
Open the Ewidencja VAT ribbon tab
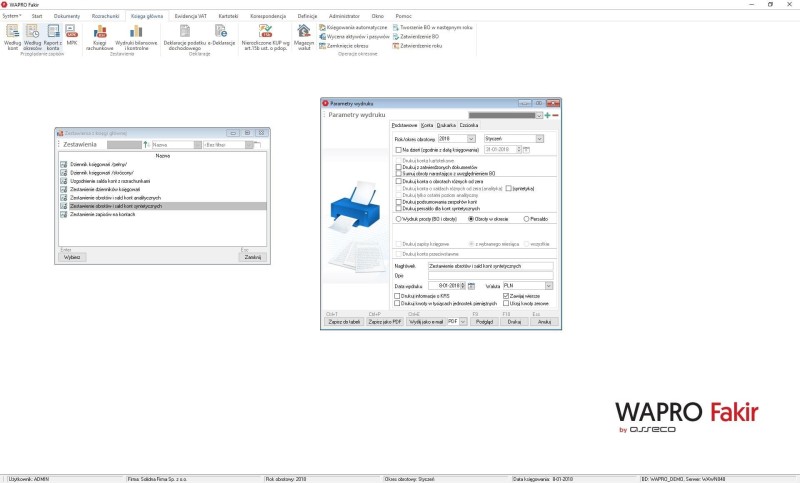188,17
